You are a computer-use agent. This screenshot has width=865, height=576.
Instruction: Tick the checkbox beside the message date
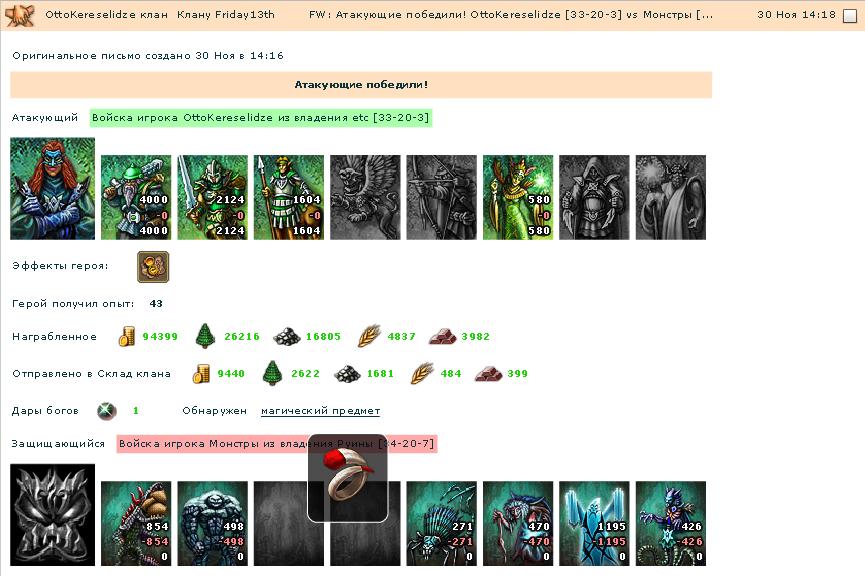click(x=850, y=15)
